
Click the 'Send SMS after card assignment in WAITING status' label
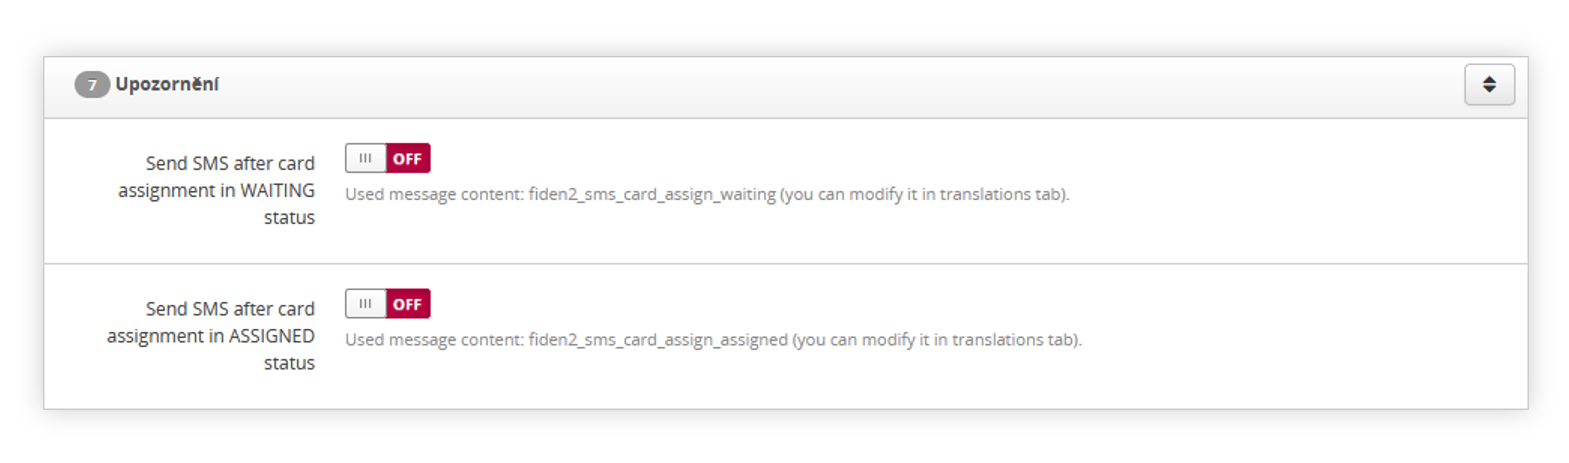[x=216, y=190]
